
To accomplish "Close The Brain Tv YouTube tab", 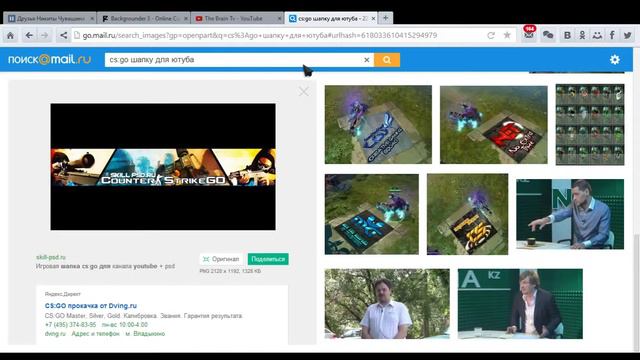I will 280,19.
